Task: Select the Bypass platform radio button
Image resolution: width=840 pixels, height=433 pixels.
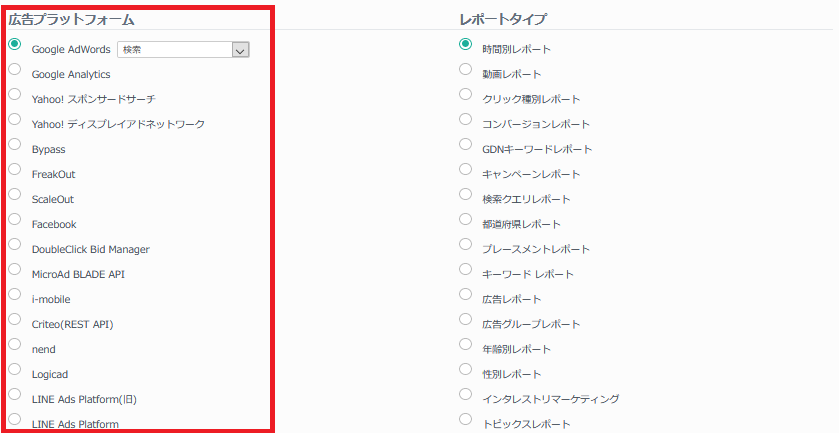Action: click(x=15, y=144)
